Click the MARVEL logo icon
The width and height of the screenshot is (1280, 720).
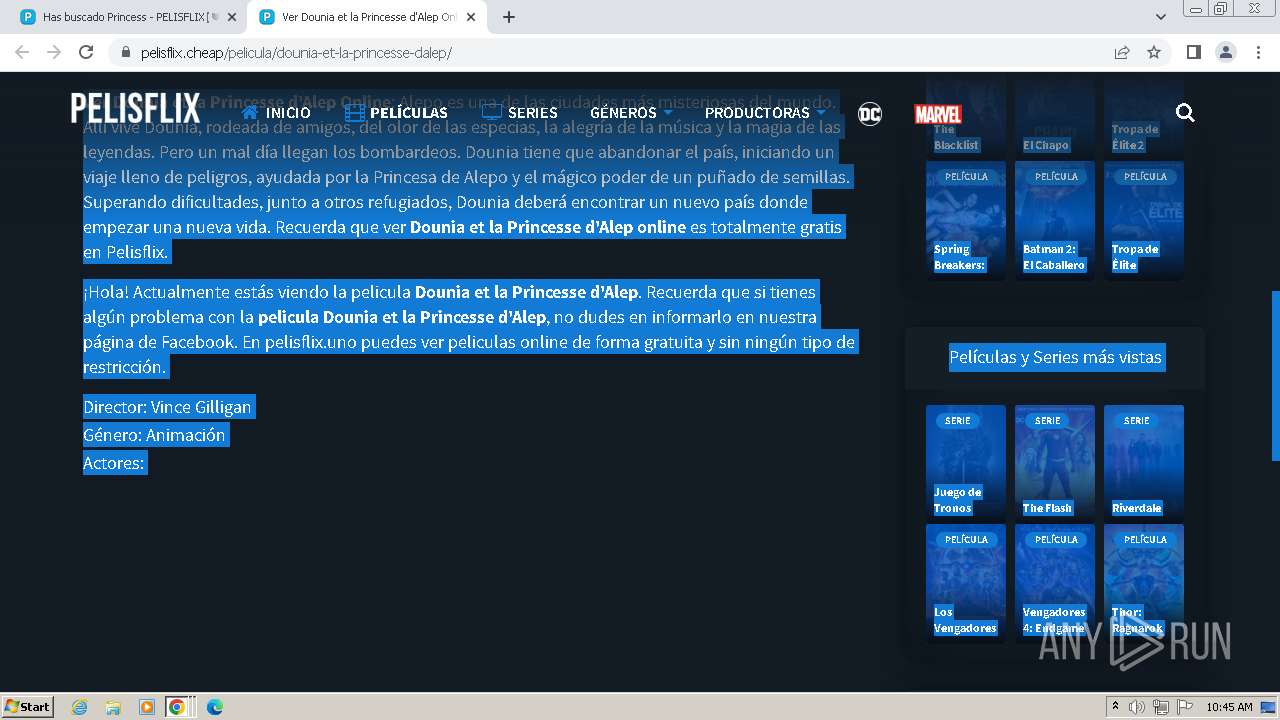click(x=938, y=114)
